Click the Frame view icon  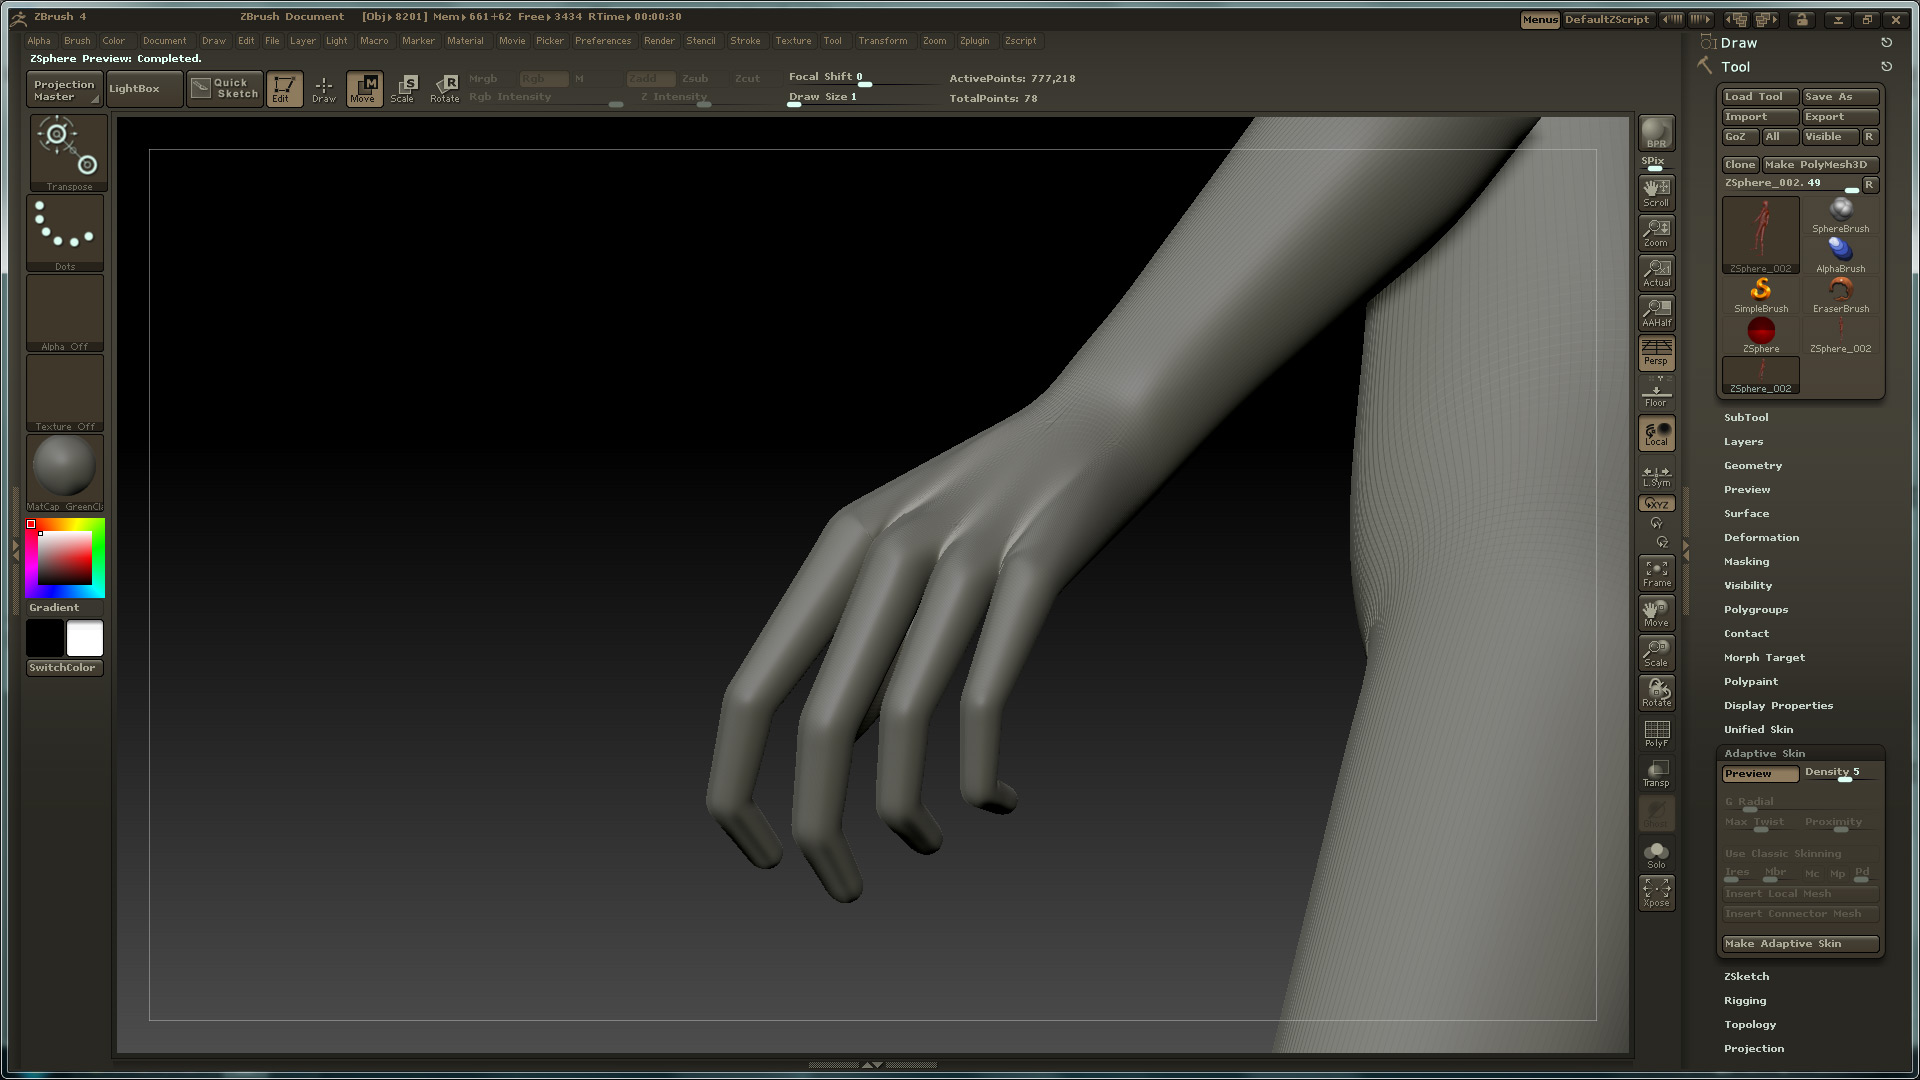1656,573
